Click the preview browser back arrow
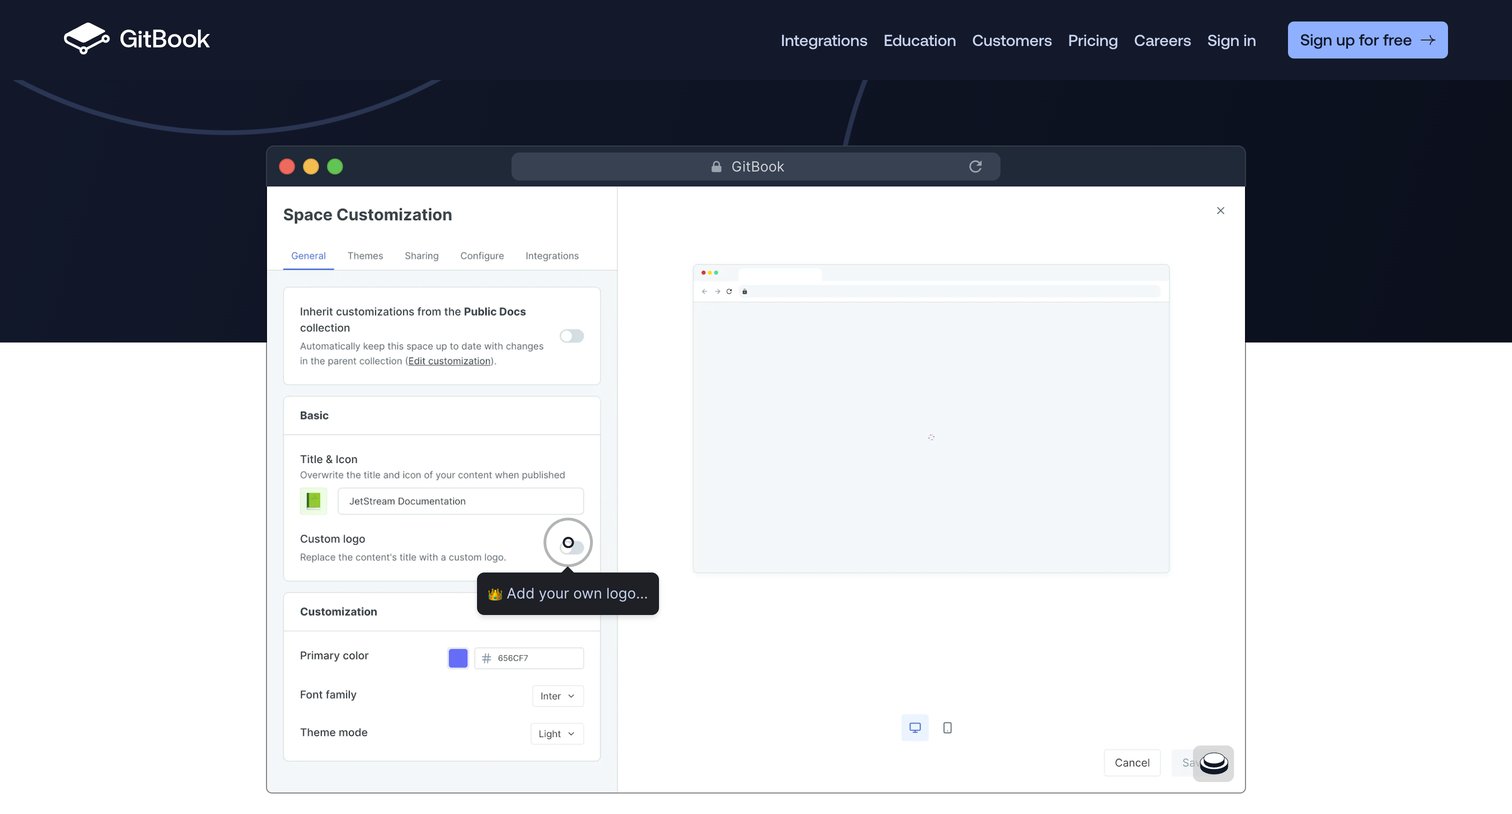The height and width of the screenshot is (814, 1512). point(704,291)
